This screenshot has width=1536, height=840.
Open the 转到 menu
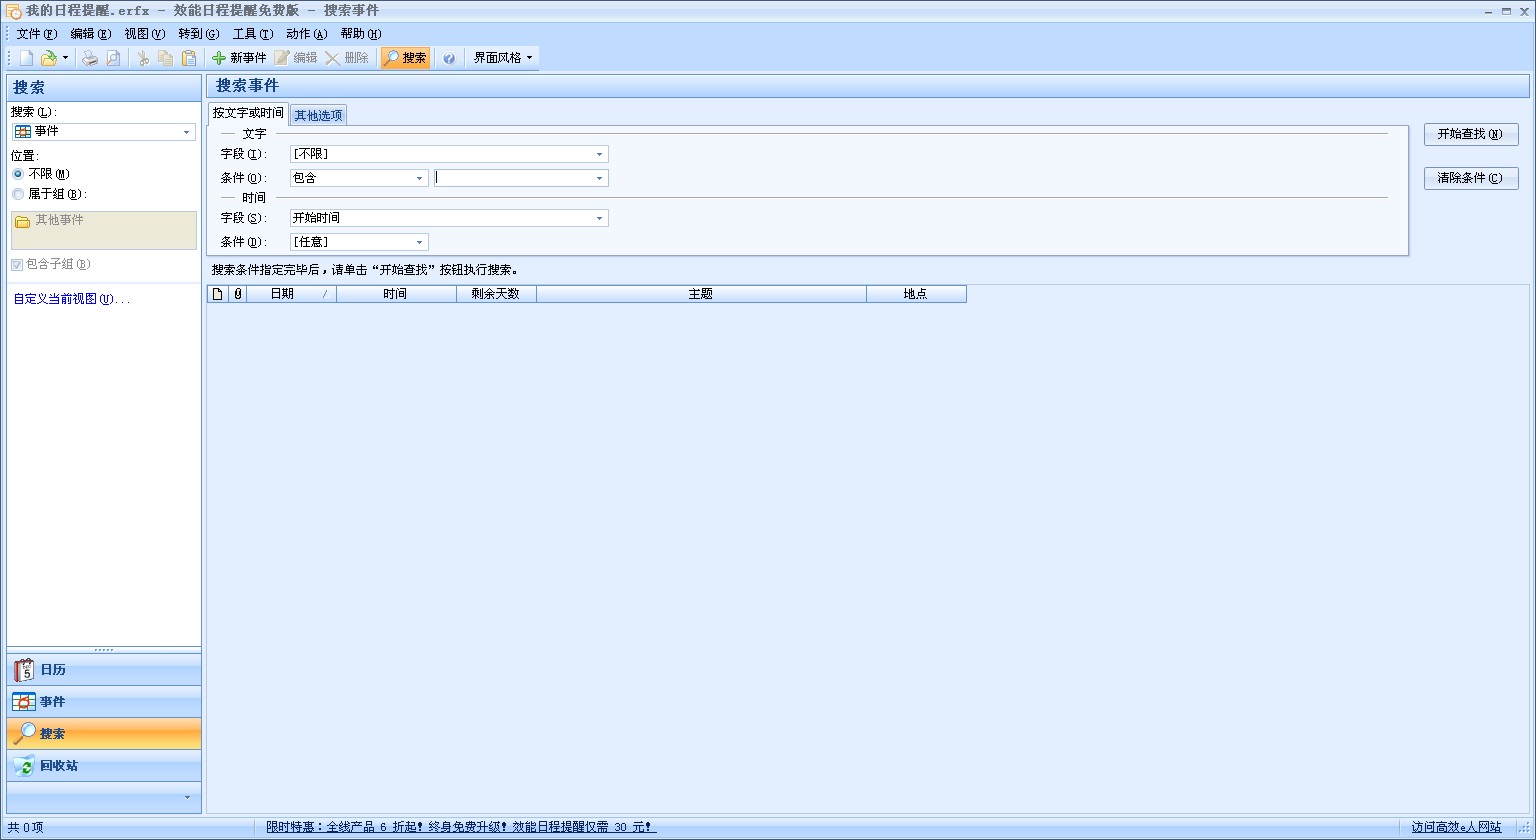(199, 34)
